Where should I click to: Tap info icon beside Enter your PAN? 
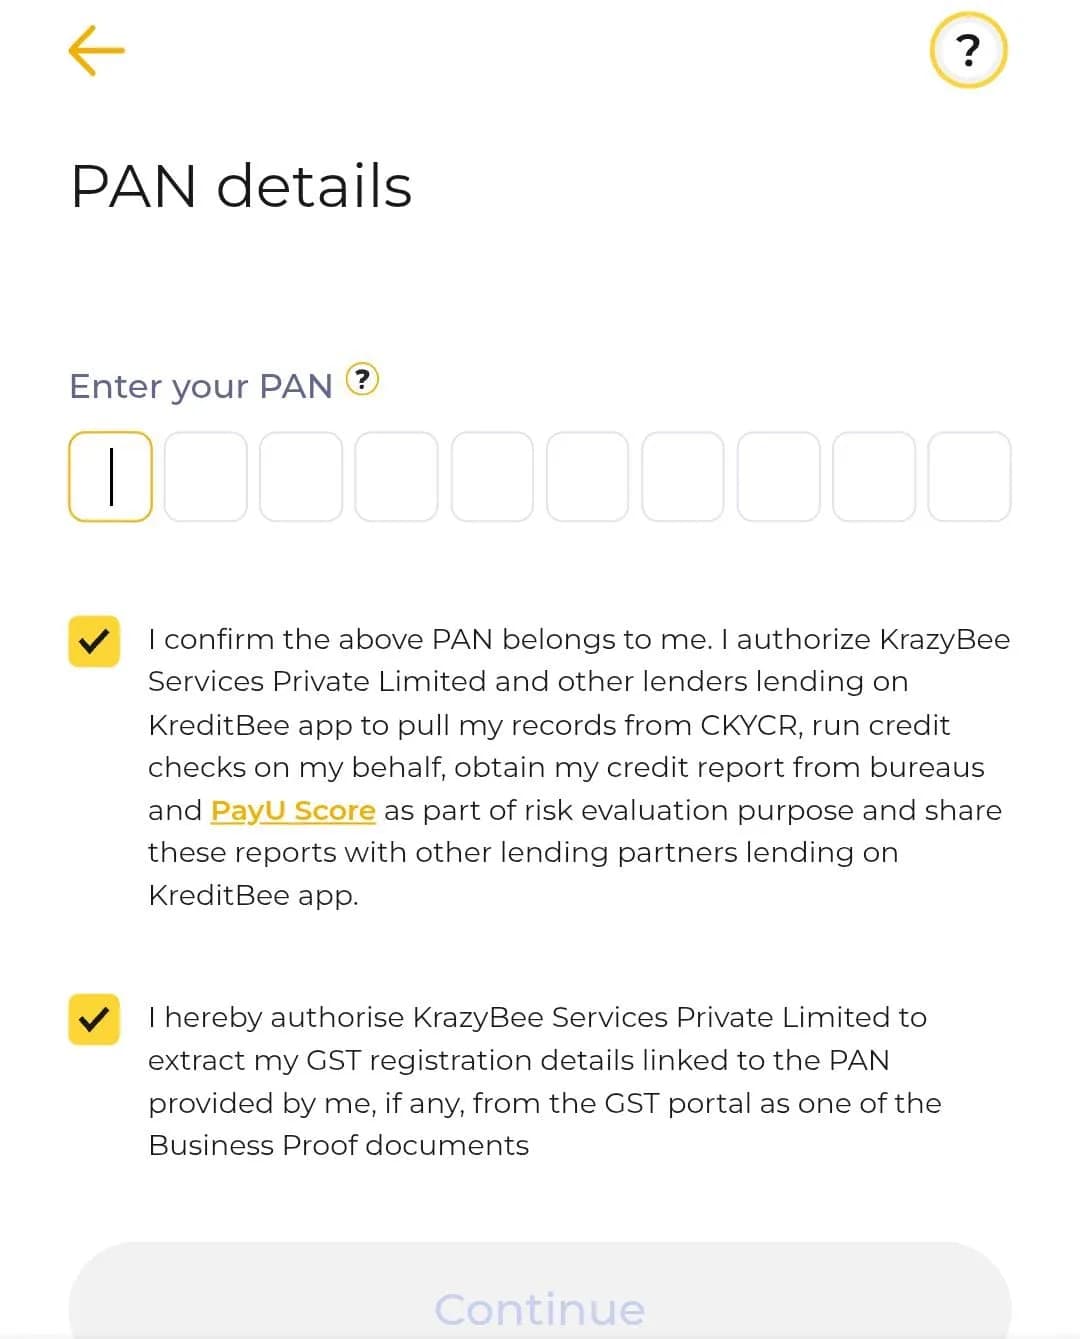pos(362,380)
